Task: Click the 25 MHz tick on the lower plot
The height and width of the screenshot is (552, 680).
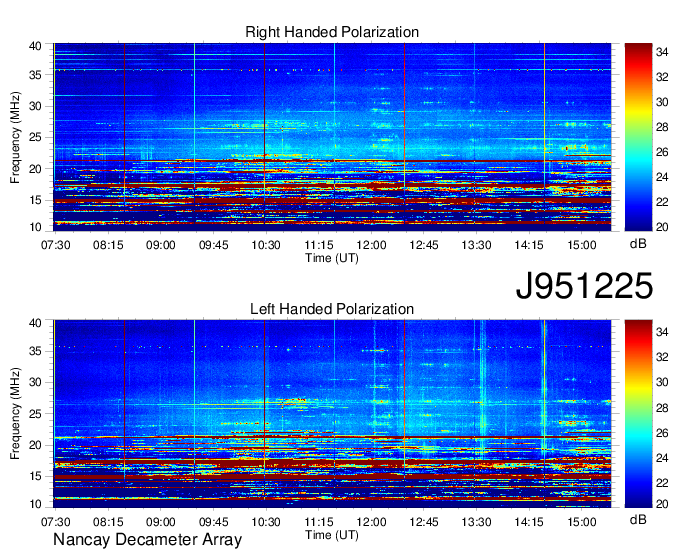Action: 35,414
